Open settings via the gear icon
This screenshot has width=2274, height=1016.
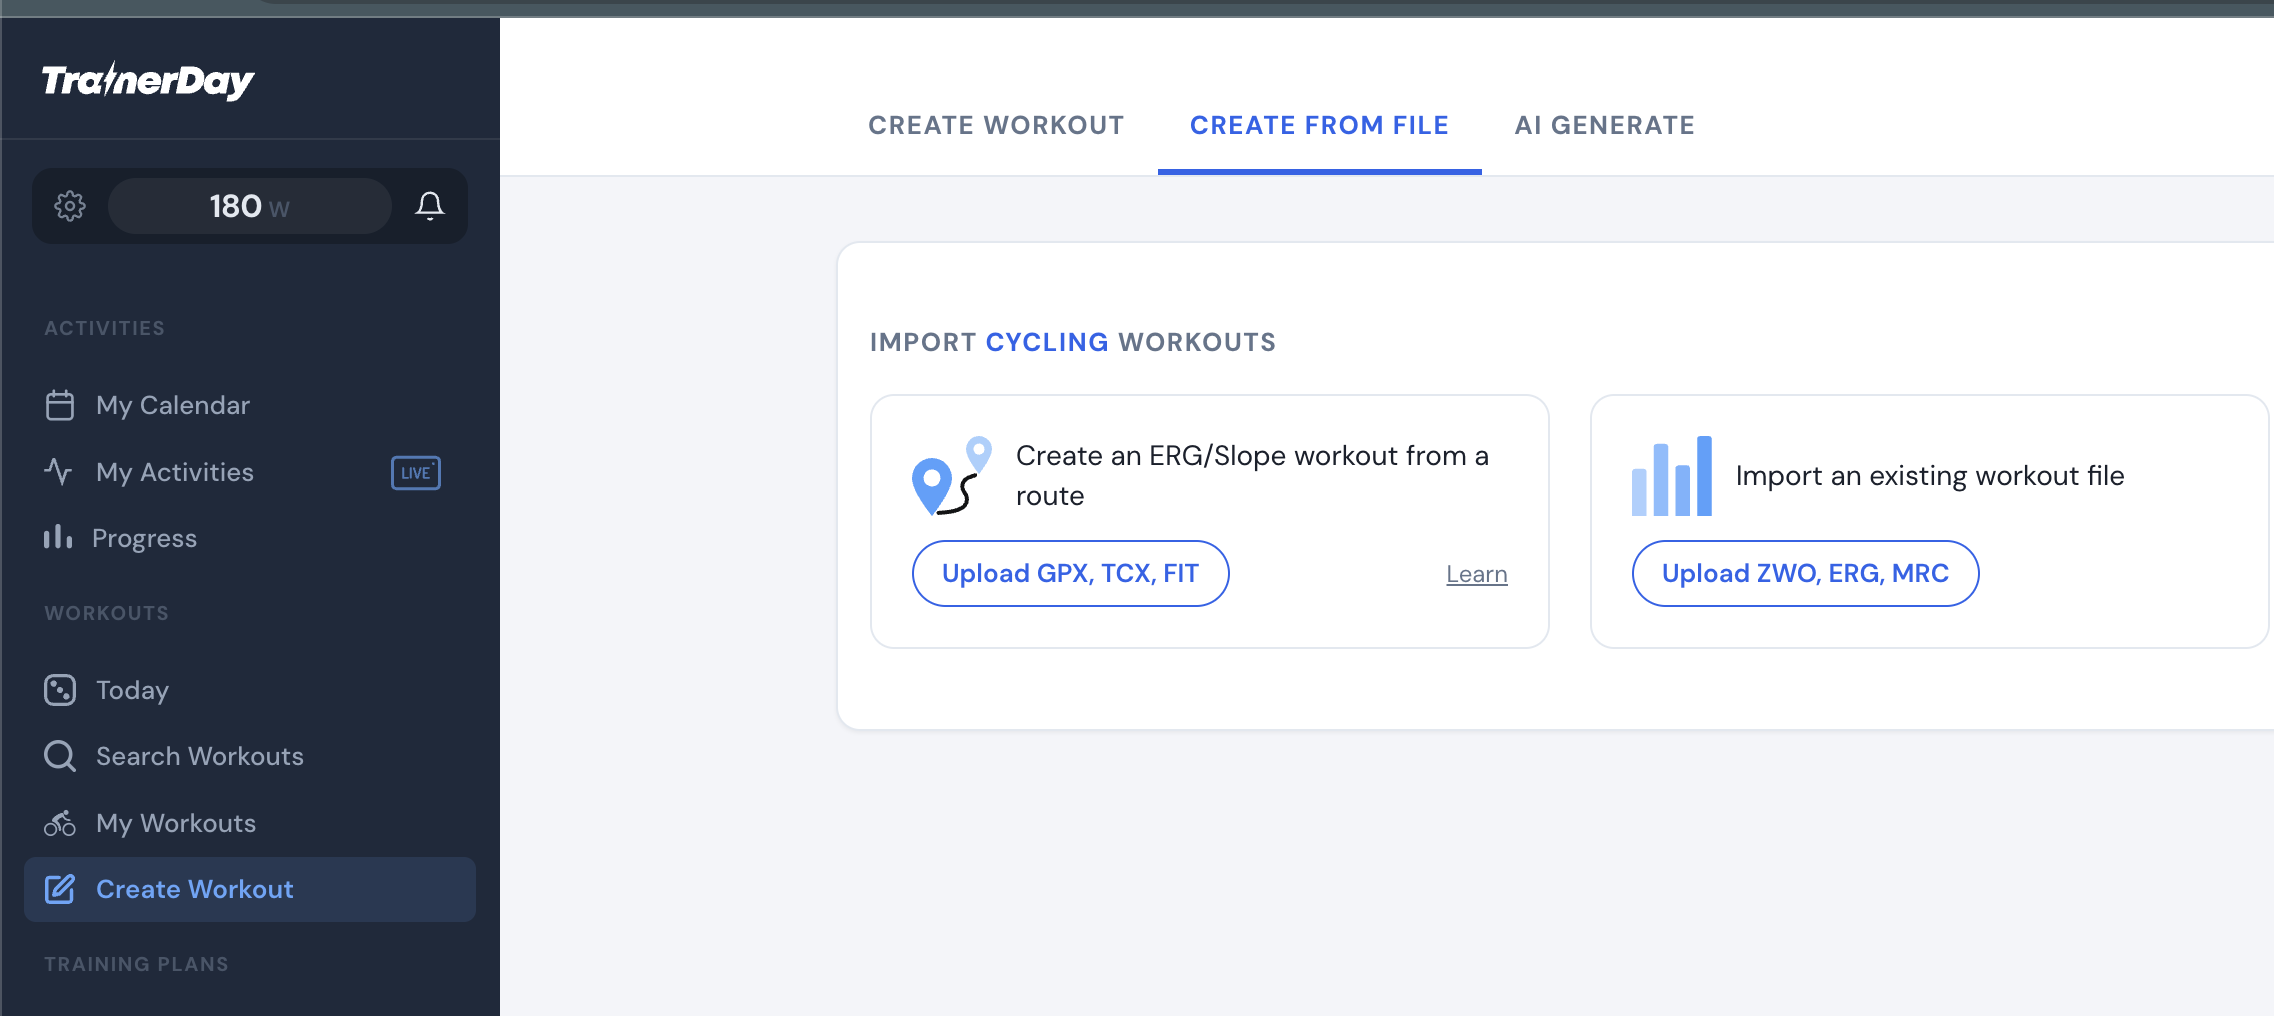tap(70, 206)
